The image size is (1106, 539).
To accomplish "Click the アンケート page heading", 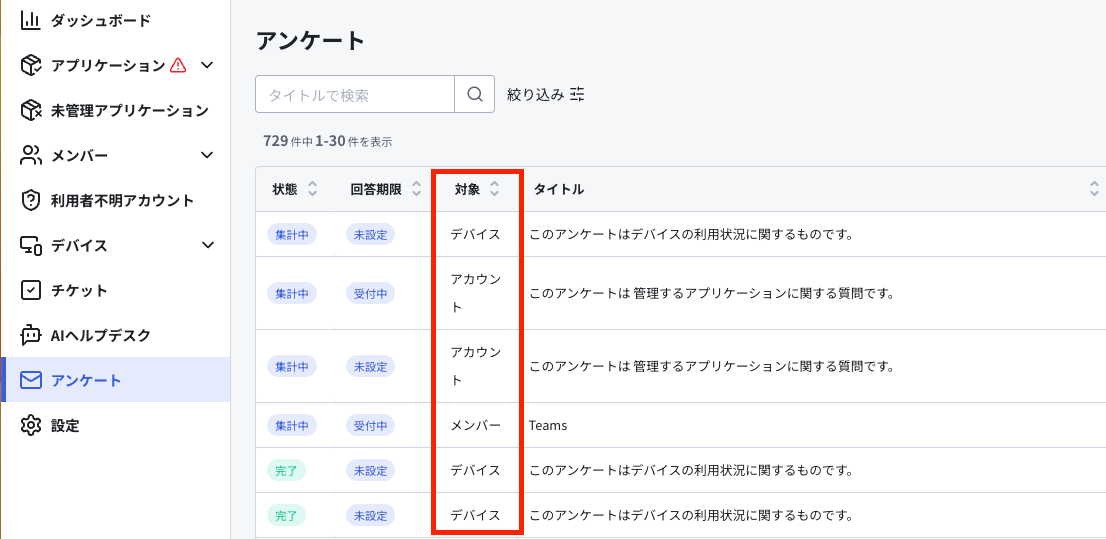I will click(310, 40).
